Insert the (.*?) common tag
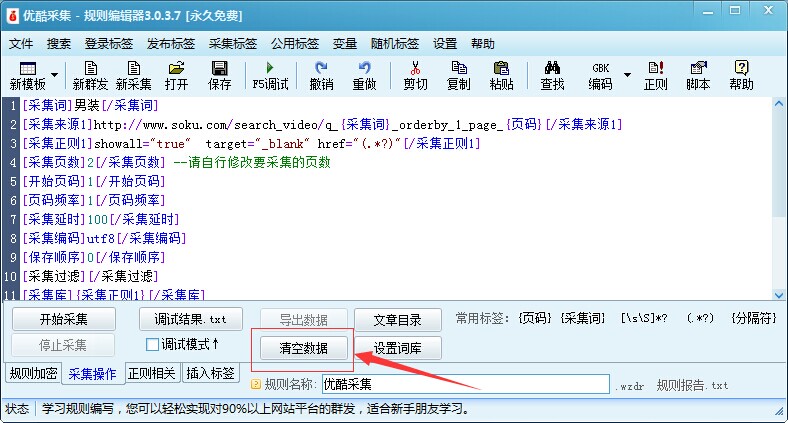Image resolution: width=788 pixels, height=423 pixels. click(x=700, y=318)
